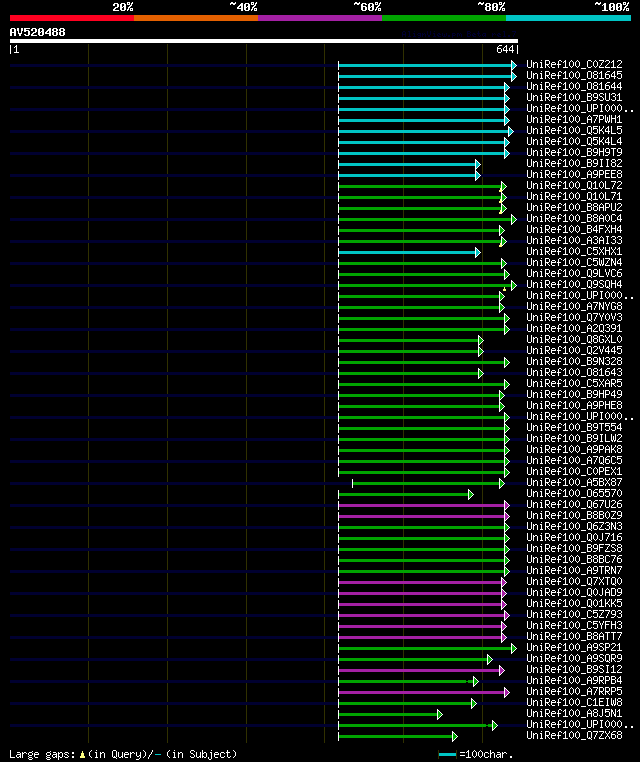640x762 pixels.
Task: Select the UniRef100_B9HP49 label
Action: point(574,394)
